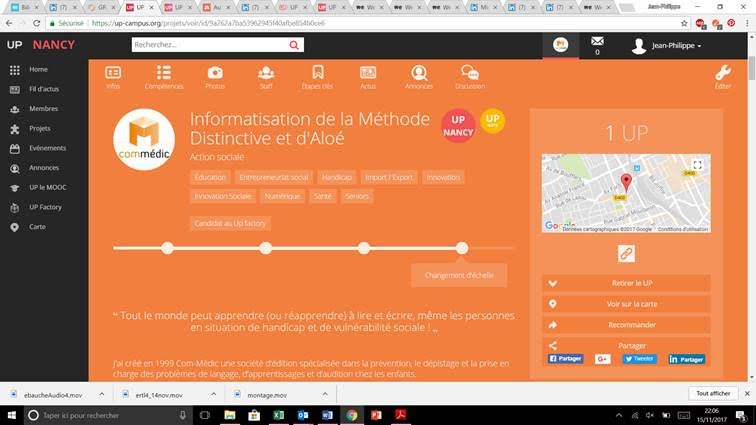The image size is (756, 425).
Task: Expand options for ebaucheAudio4.mov download
Action: 102,394
